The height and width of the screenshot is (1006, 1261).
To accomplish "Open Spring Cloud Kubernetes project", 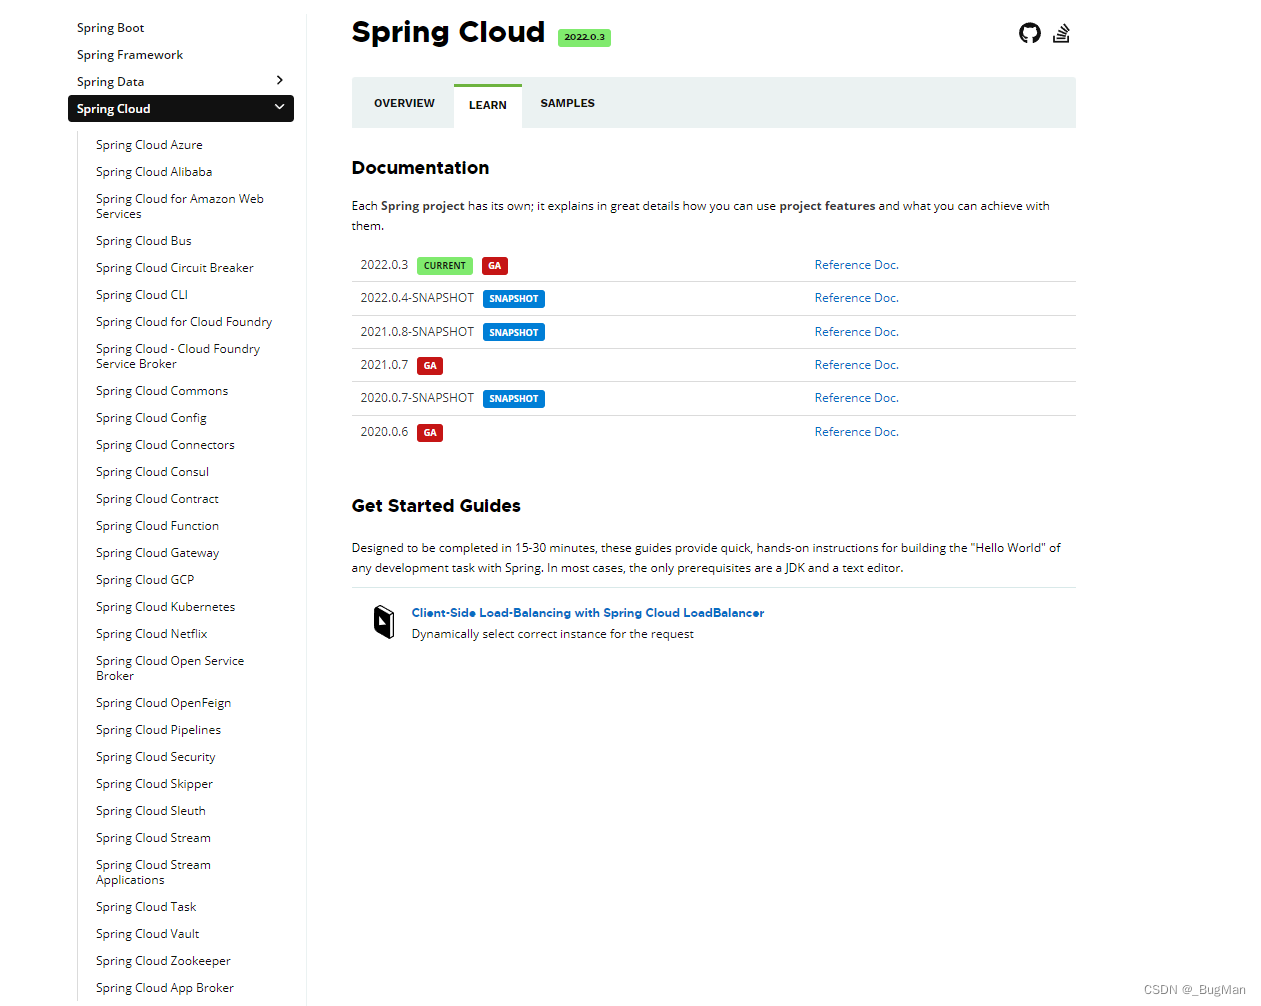I will click(166, 607).
